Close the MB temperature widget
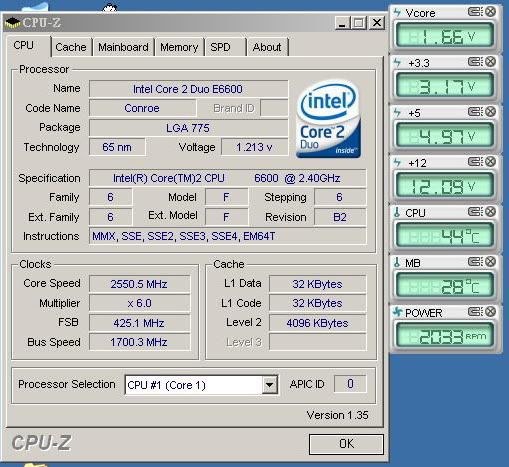Screen dimensions: 509x467 (490, 262)
